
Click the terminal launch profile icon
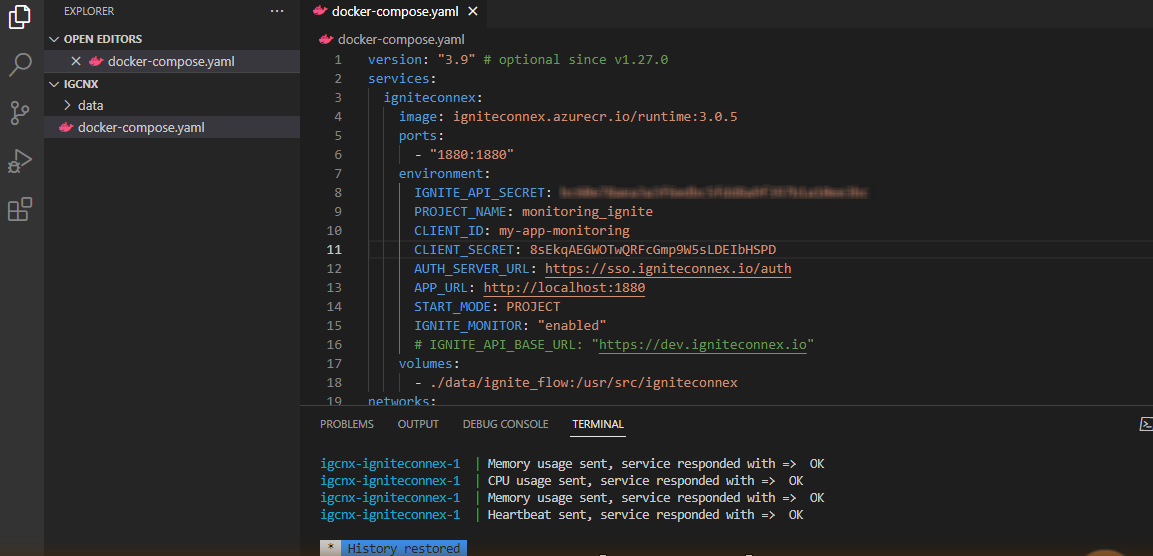click(1146, 424)
